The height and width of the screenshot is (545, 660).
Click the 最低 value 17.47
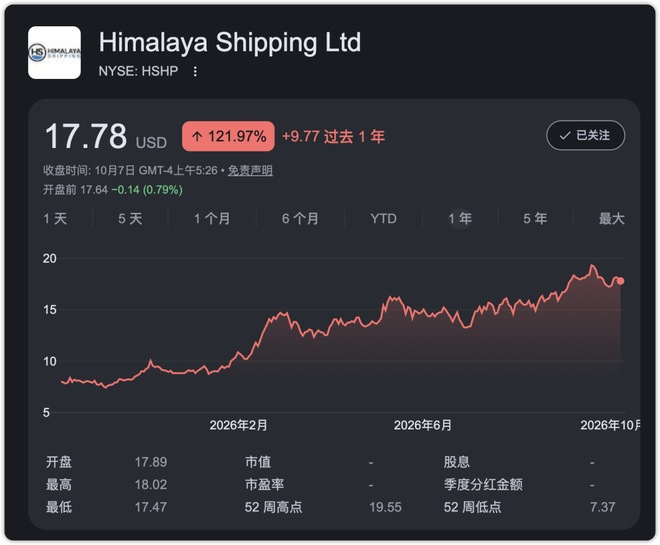[x=151, y=507]
